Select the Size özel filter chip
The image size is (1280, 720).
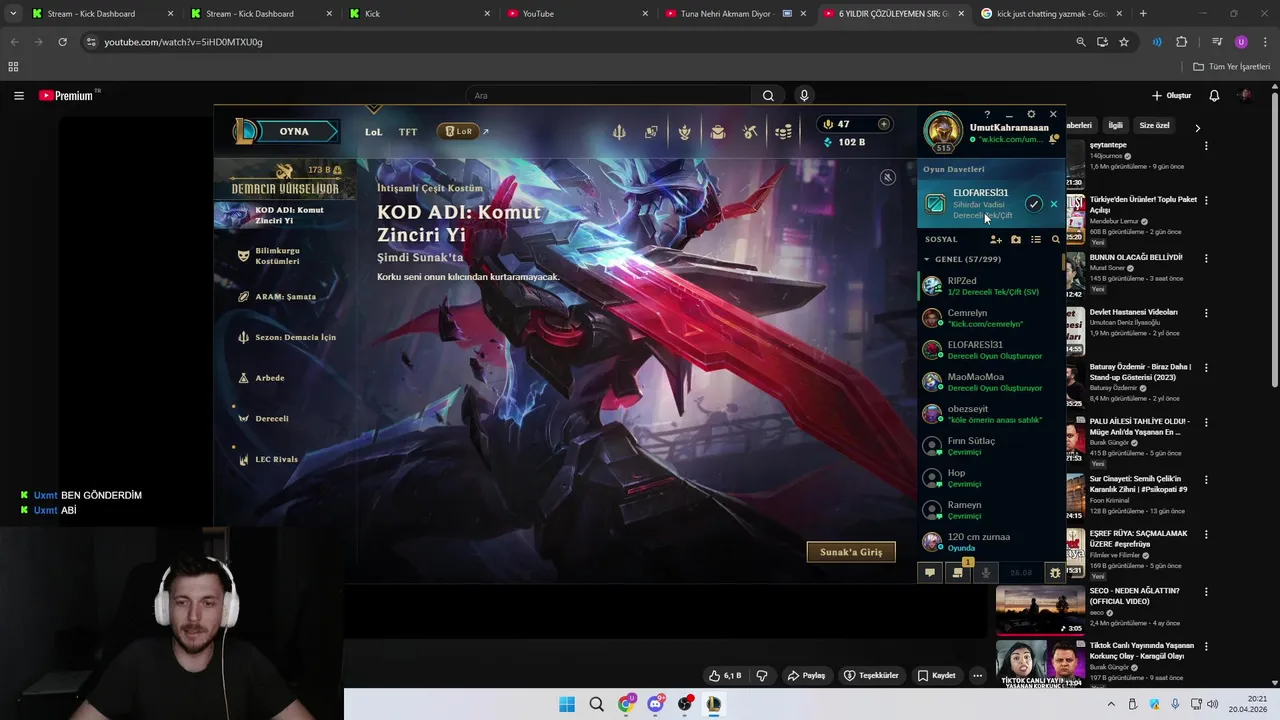1154,126
